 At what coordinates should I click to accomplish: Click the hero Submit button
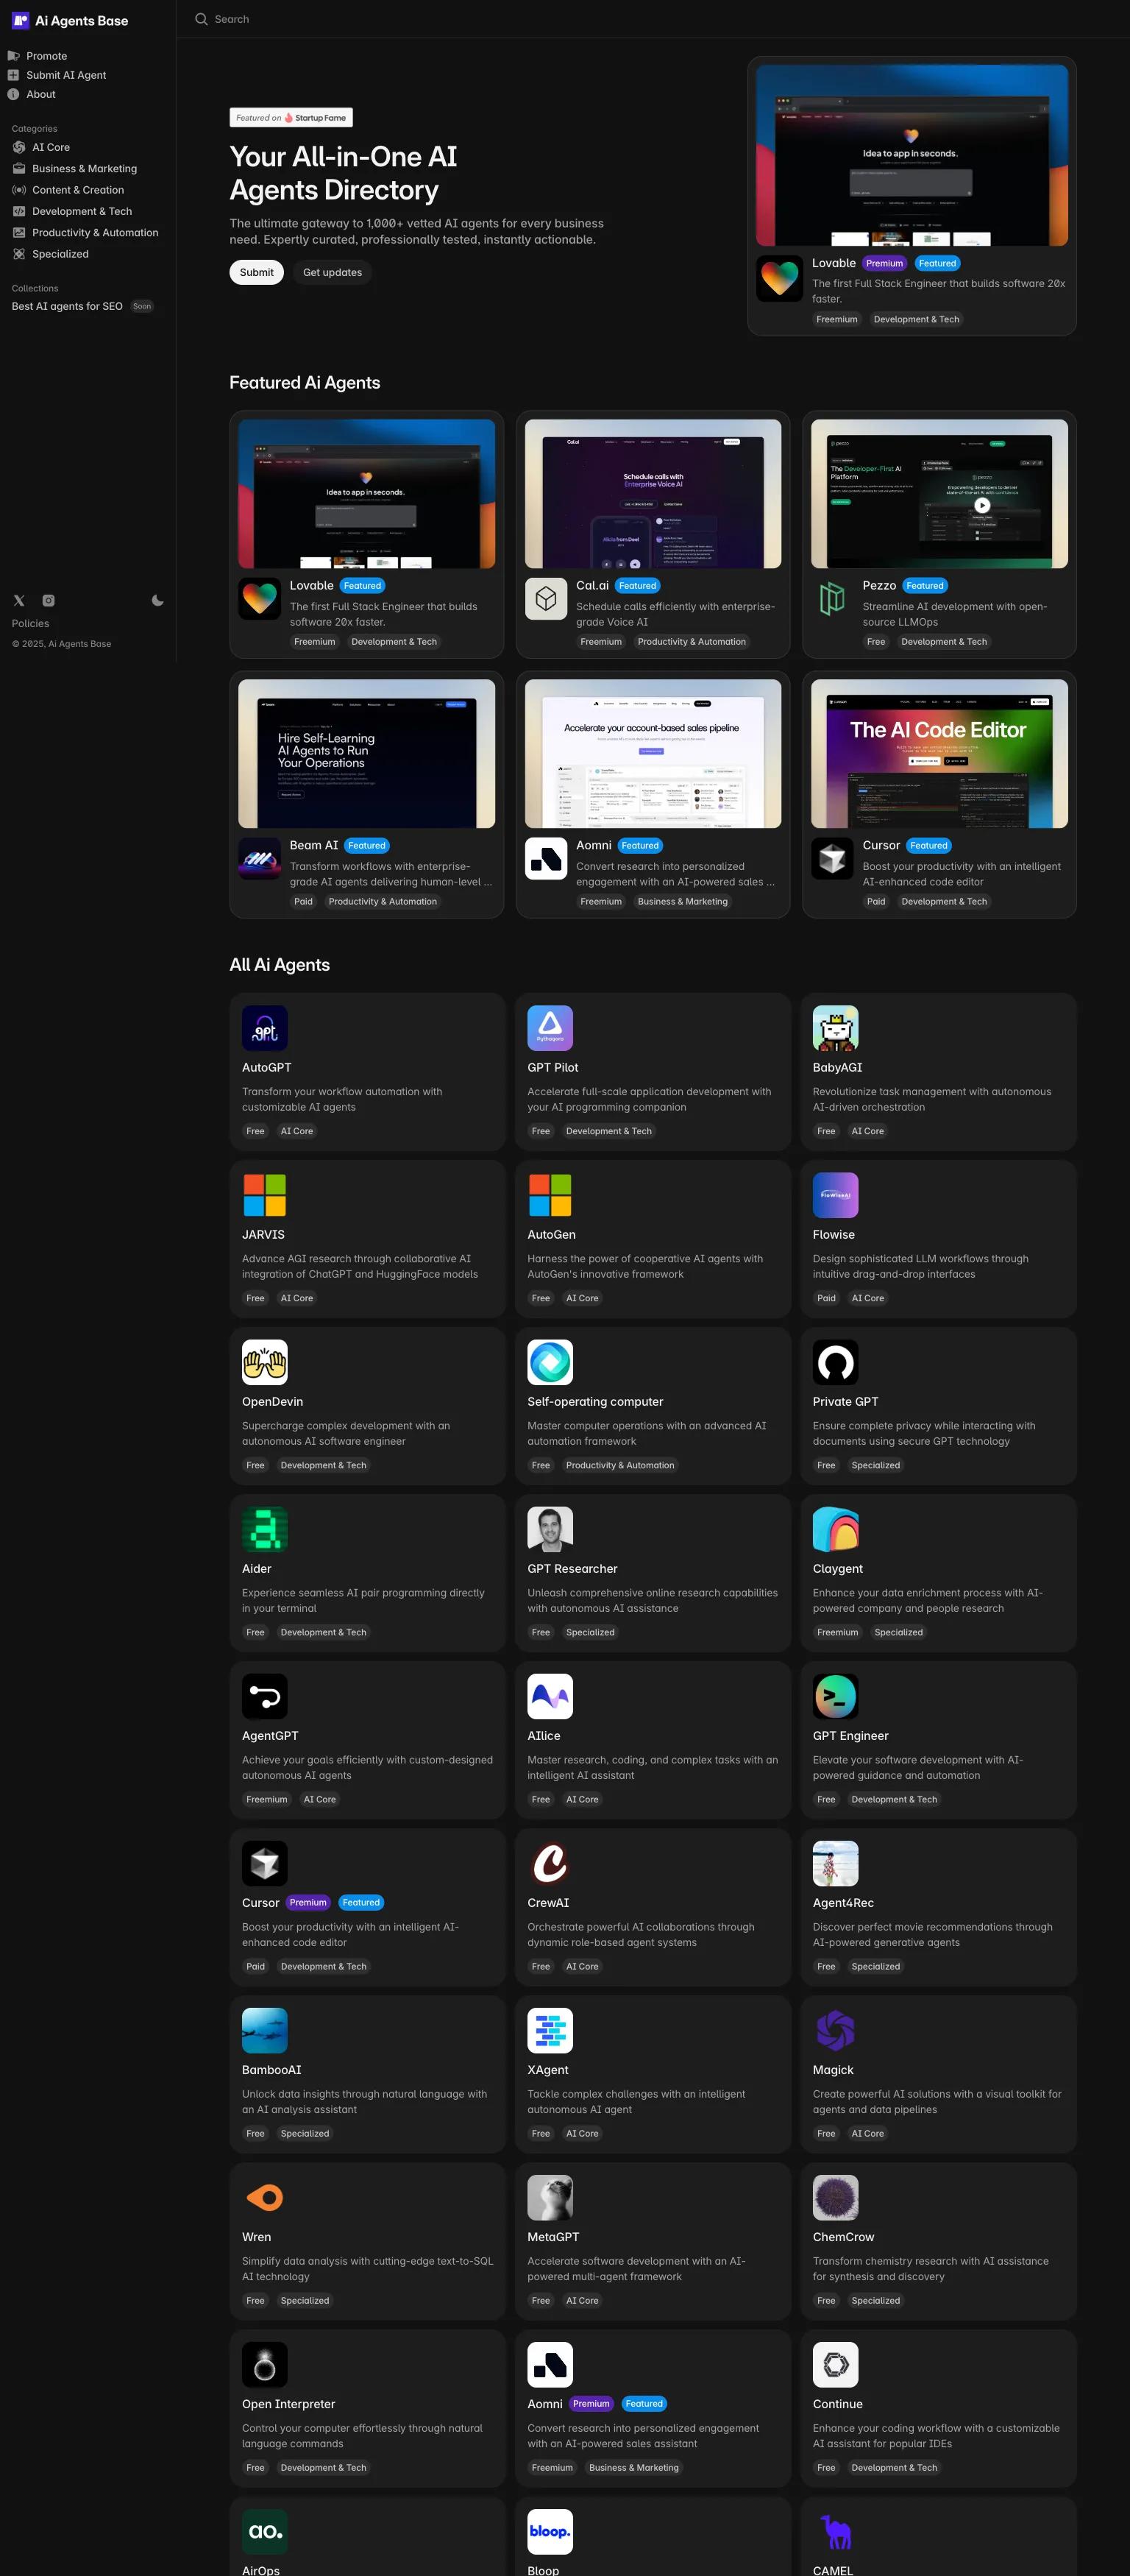pyautogui.click(x=257, y=272)
